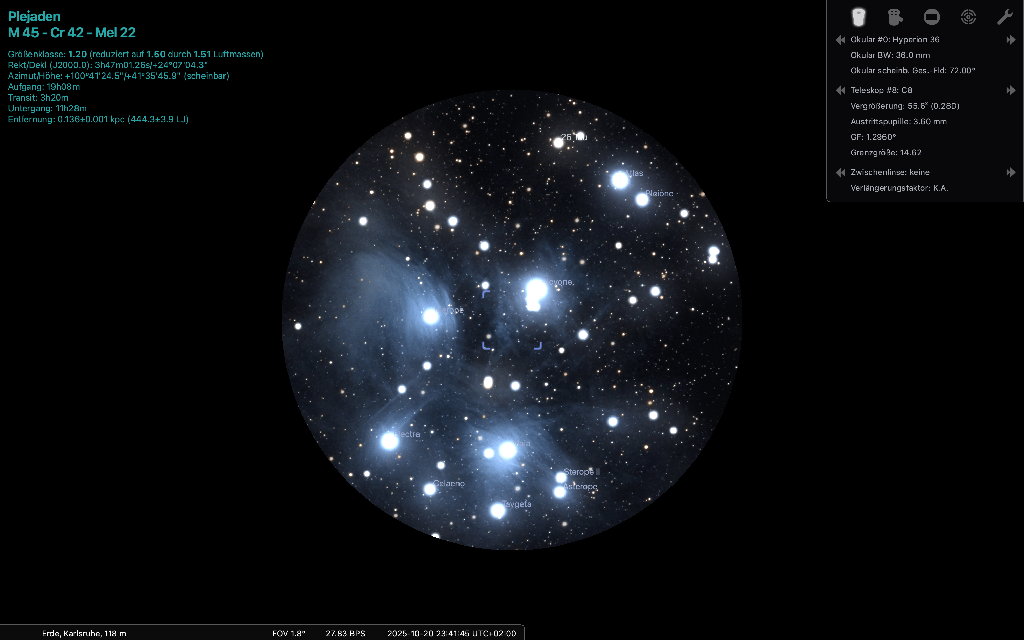This screenshot has height=640, width=1024.
Task: Select the star Taygeta
Action: (x=498, y=510)
